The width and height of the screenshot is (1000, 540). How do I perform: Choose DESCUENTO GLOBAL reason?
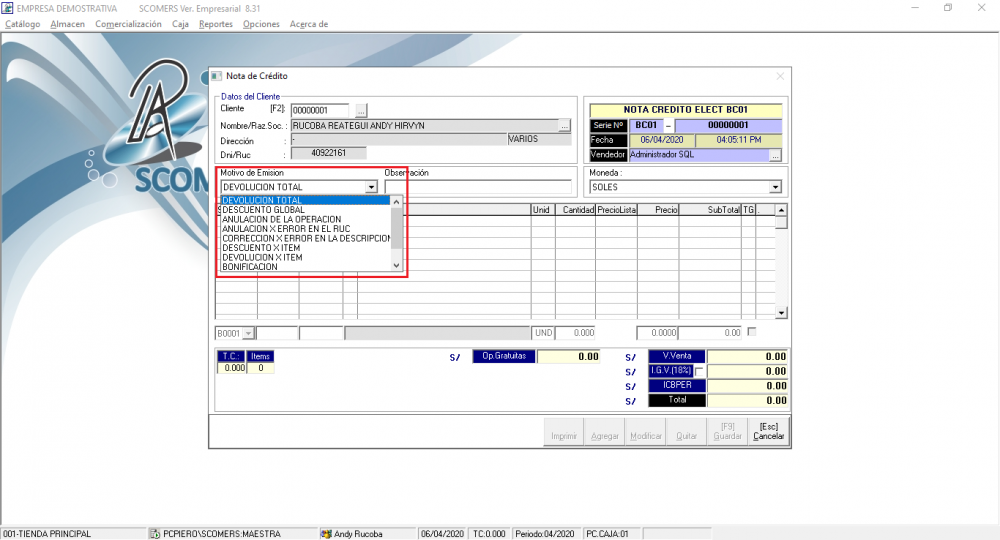(x=305, y=210)
